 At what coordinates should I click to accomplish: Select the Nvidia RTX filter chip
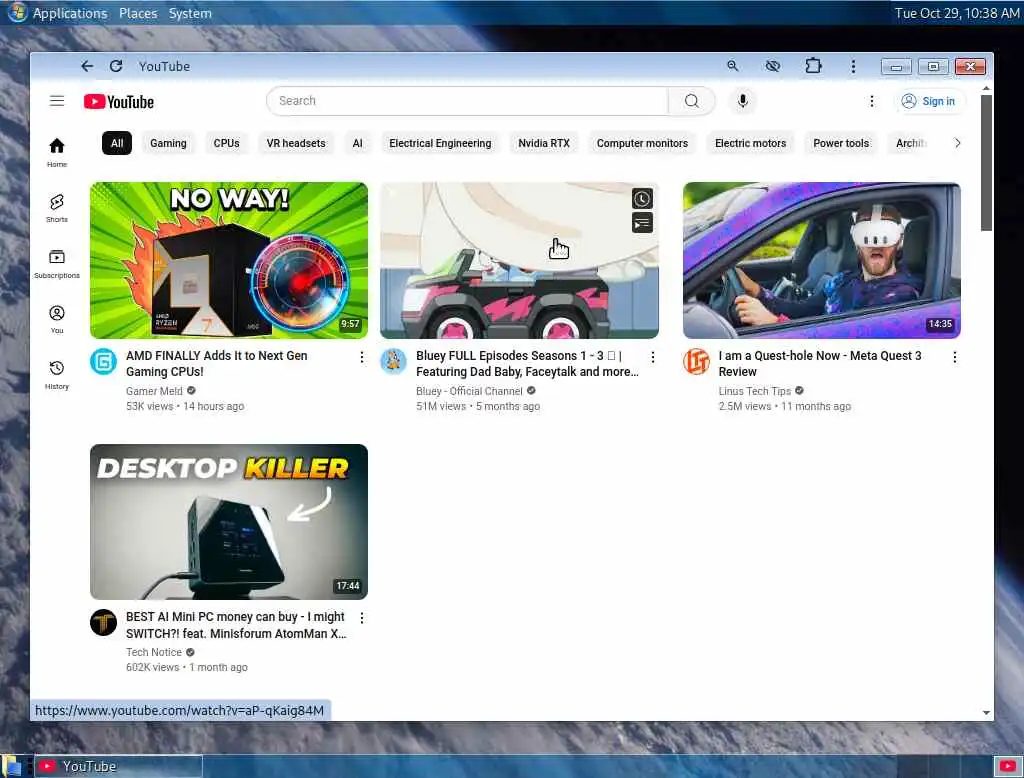[544, 143]
